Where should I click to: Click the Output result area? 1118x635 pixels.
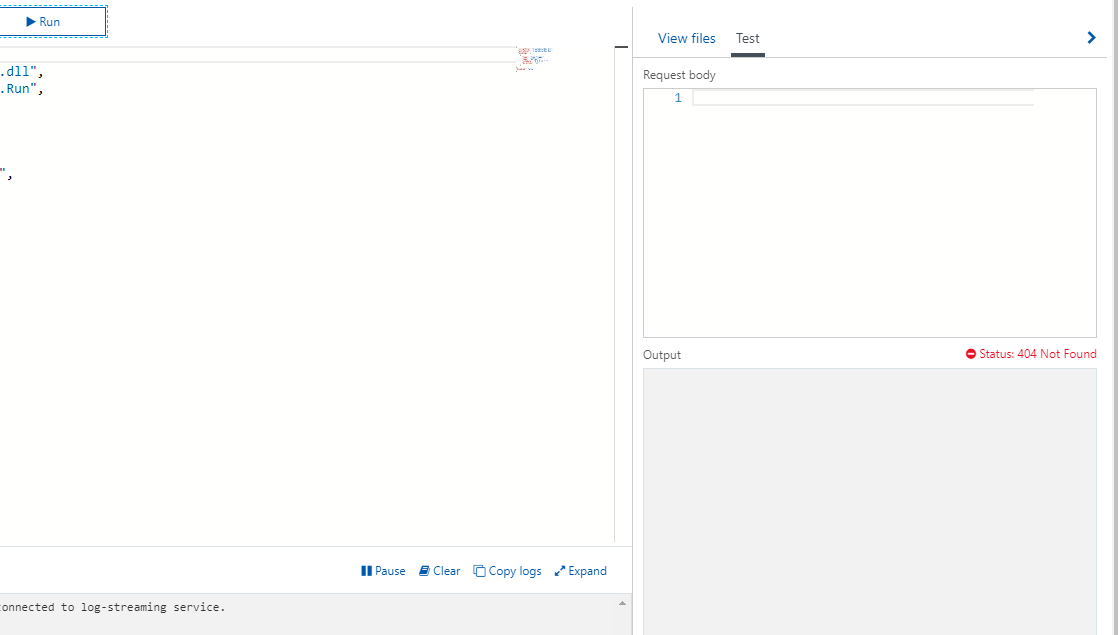[870, 502]
